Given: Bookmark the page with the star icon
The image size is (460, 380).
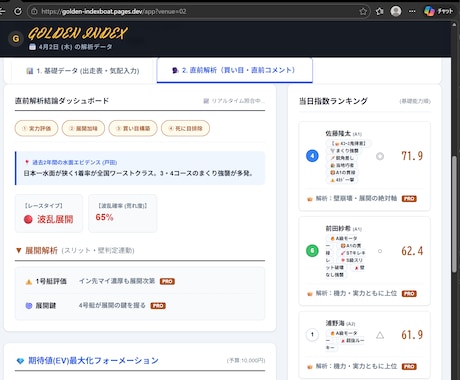Looking at the screenshot, I should coord(363,11).
